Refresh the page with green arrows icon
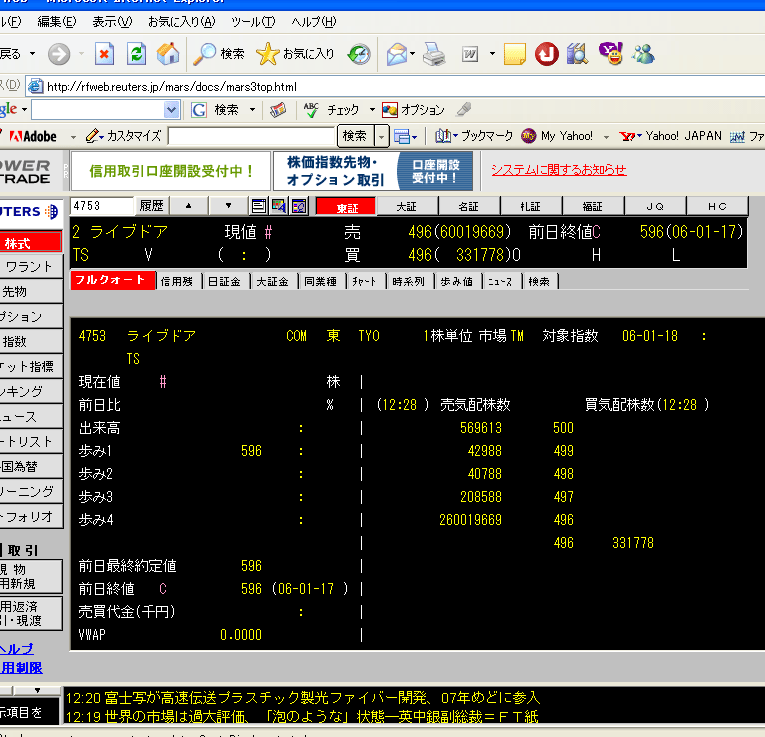 136,54
